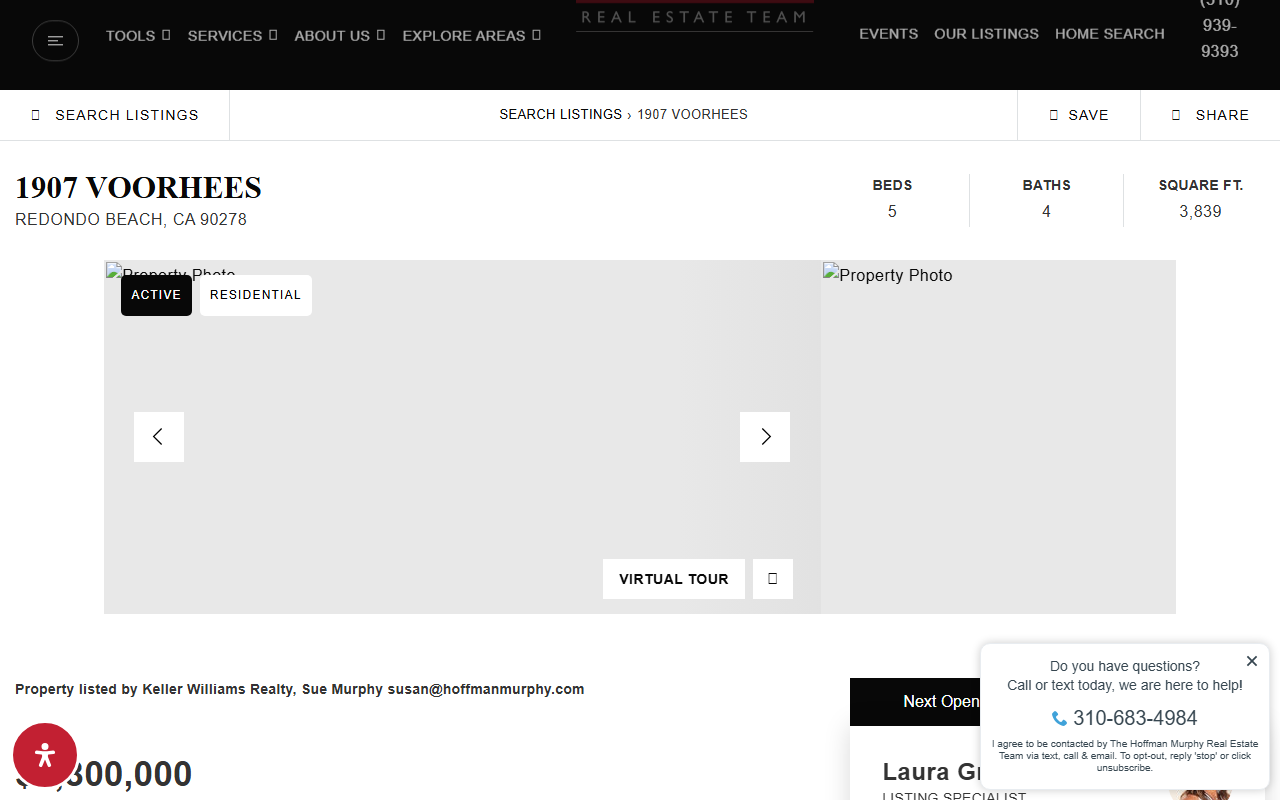Expand the Explore Areas menu

click(472, 35)
